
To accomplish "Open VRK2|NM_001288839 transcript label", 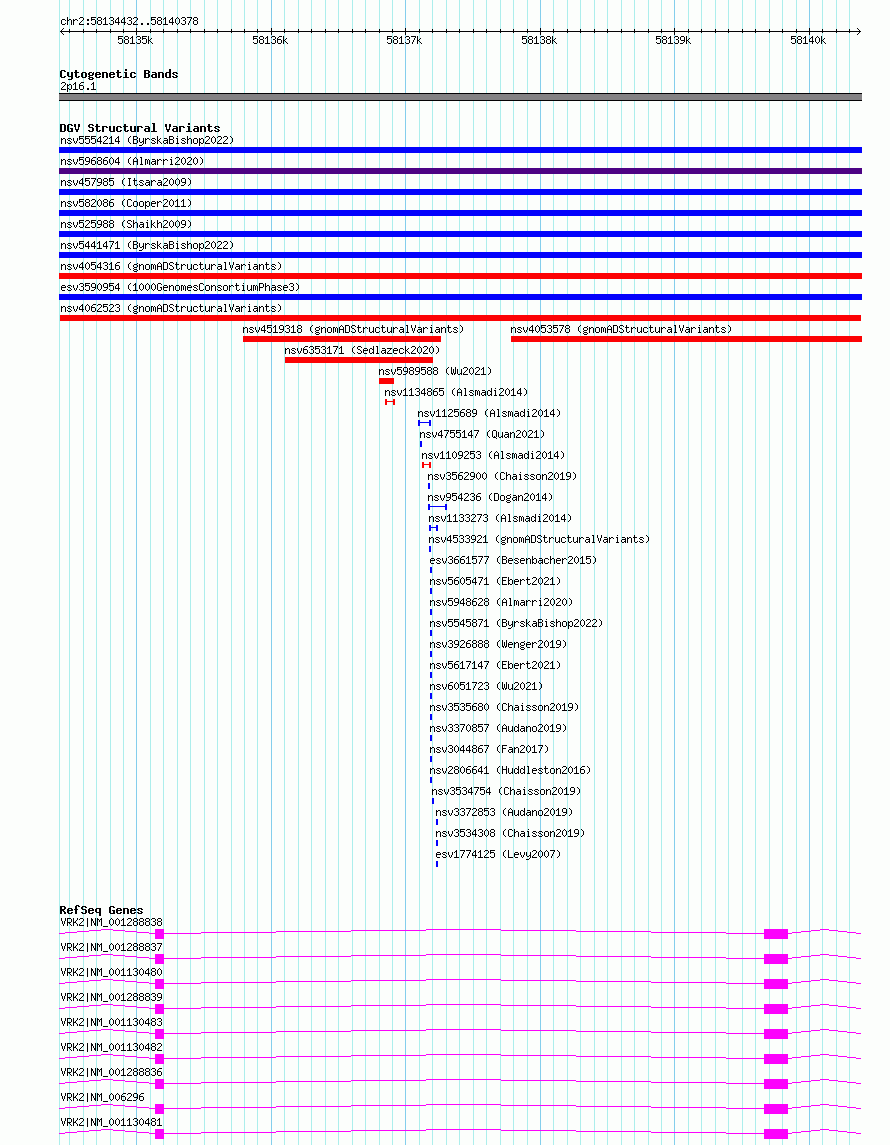I will [111, 997].
